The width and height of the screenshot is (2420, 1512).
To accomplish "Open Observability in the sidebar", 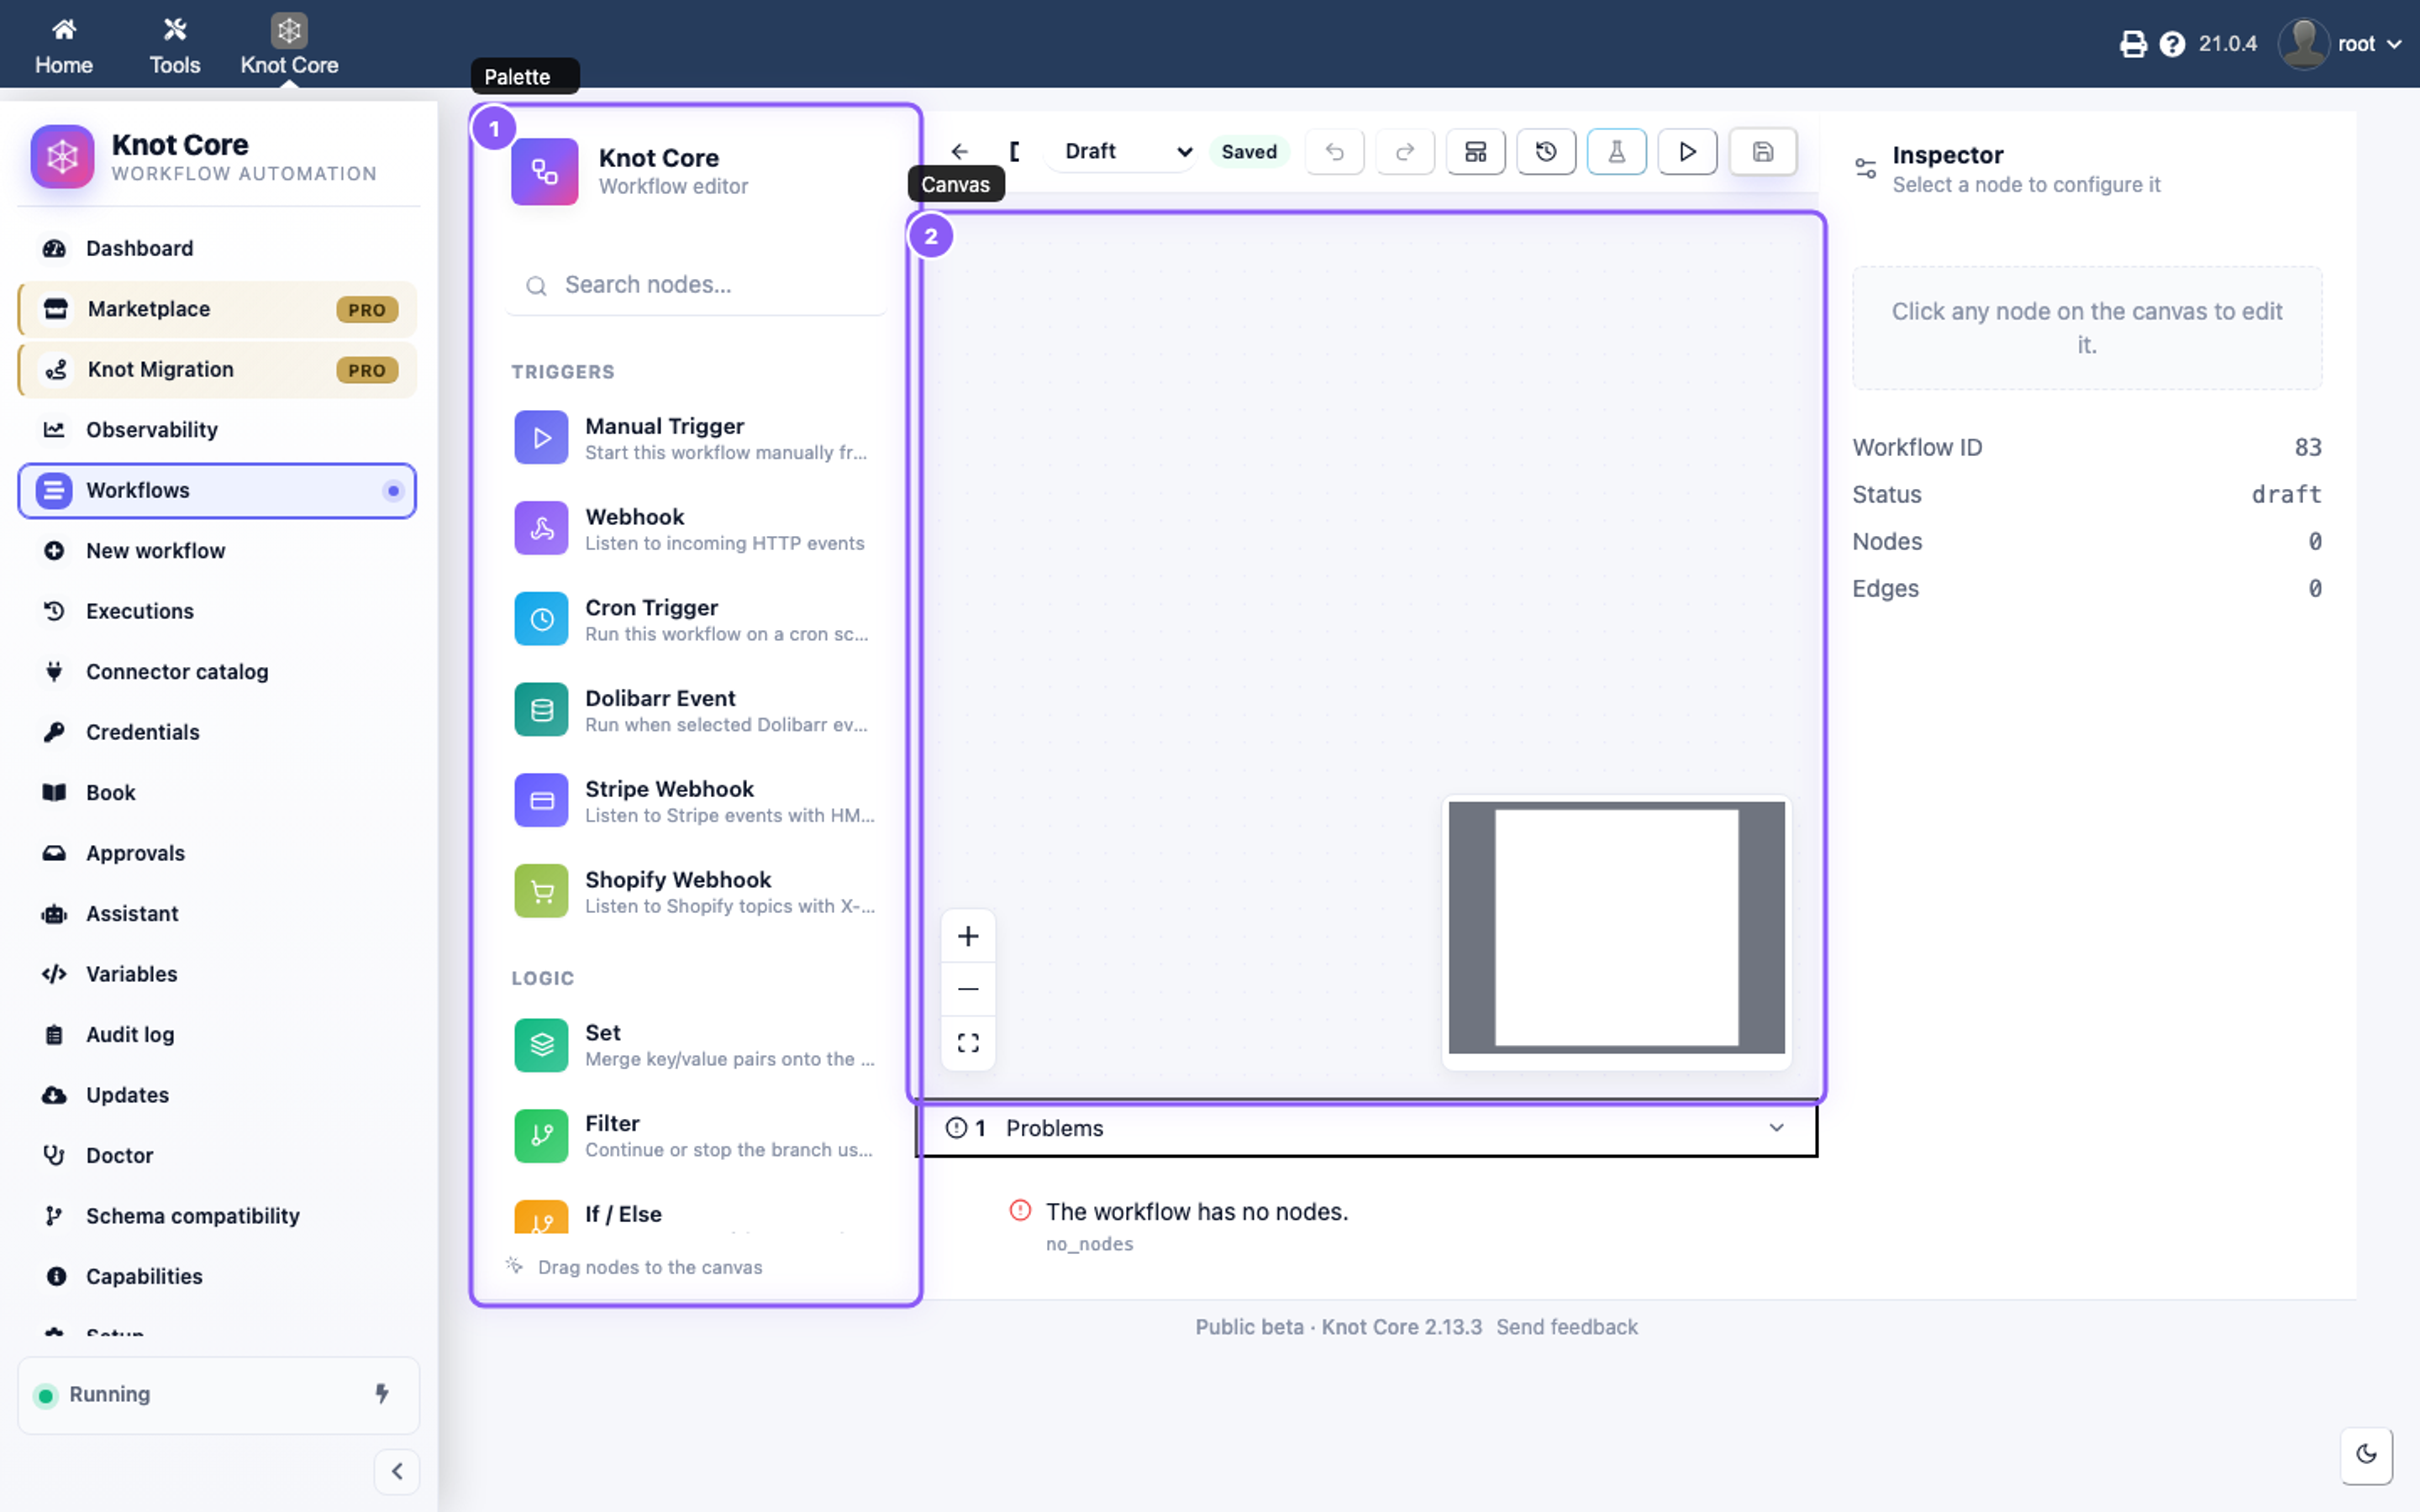I will (x=217, y=430).
